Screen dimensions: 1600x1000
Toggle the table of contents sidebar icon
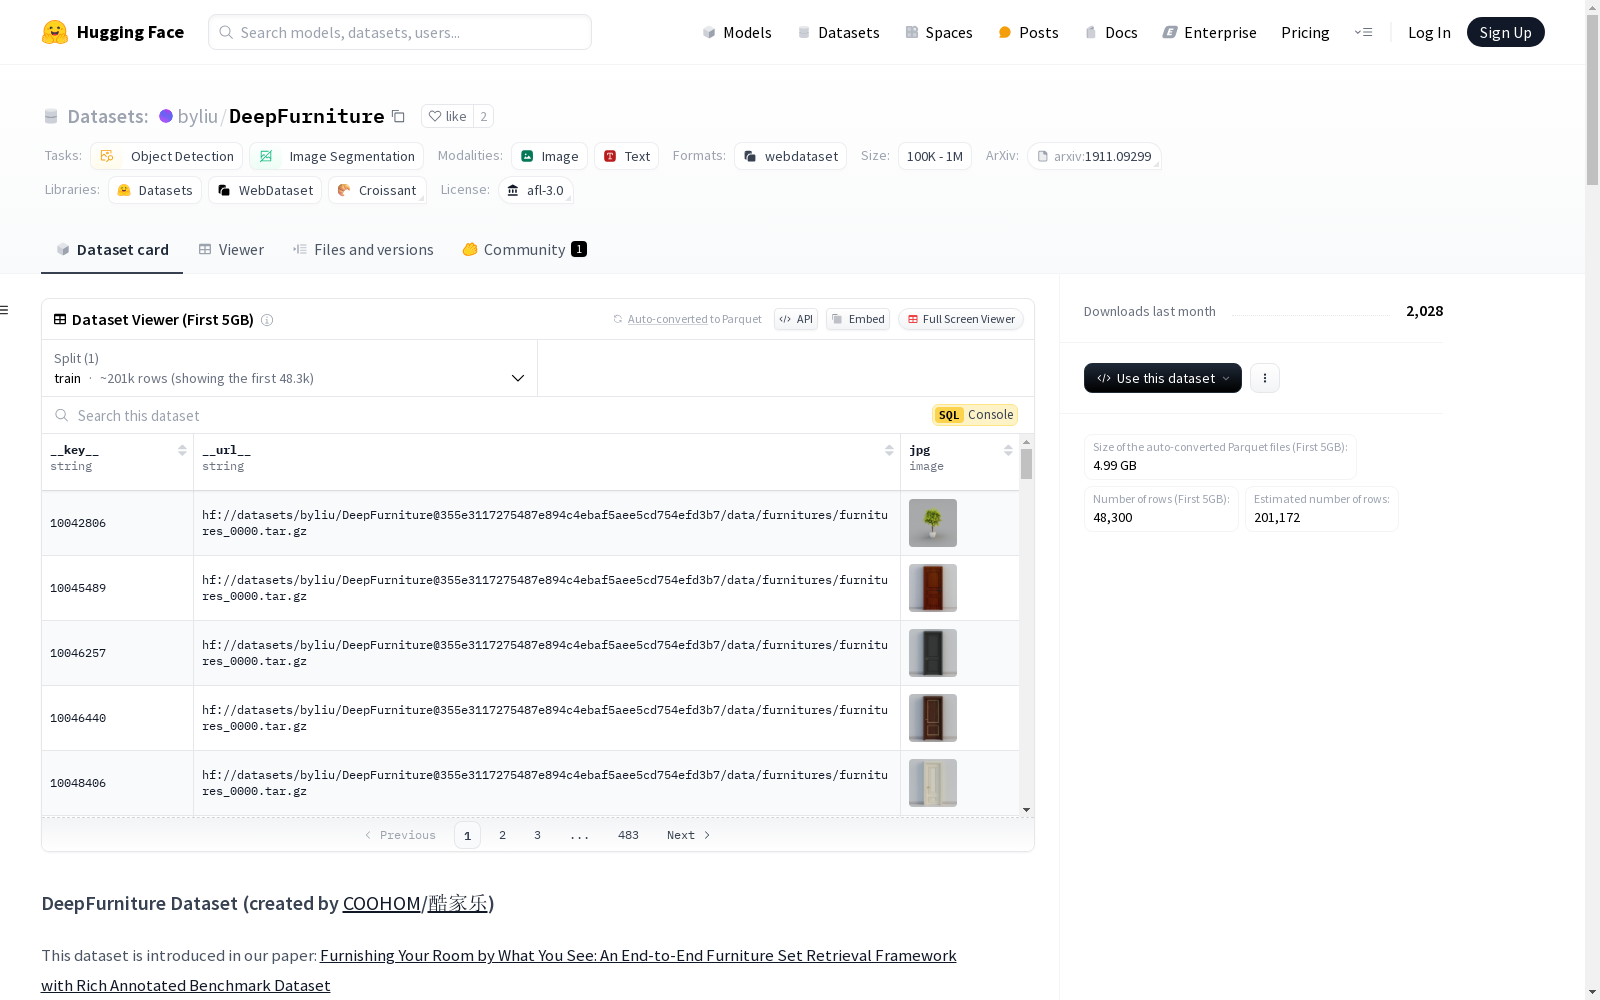click(x=5, y=310)
